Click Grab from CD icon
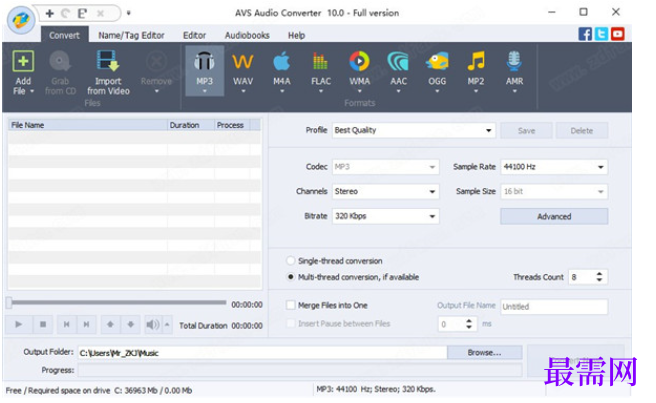This screenshot has width=656, height=403. coord(60,62)
